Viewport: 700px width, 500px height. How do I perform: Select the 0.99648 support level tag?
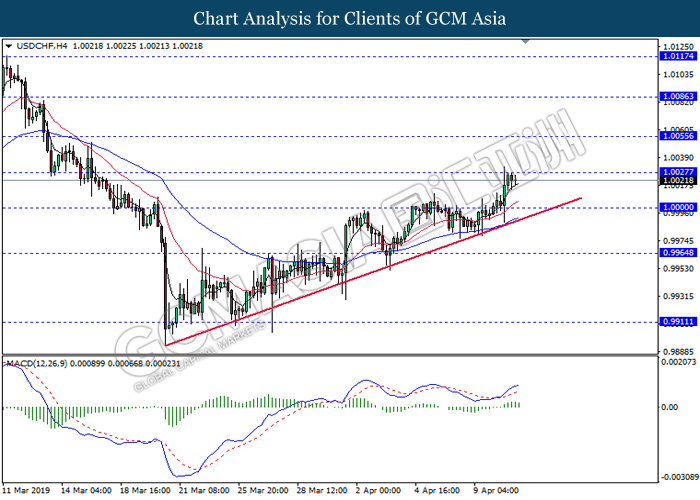tap(677, 253)
